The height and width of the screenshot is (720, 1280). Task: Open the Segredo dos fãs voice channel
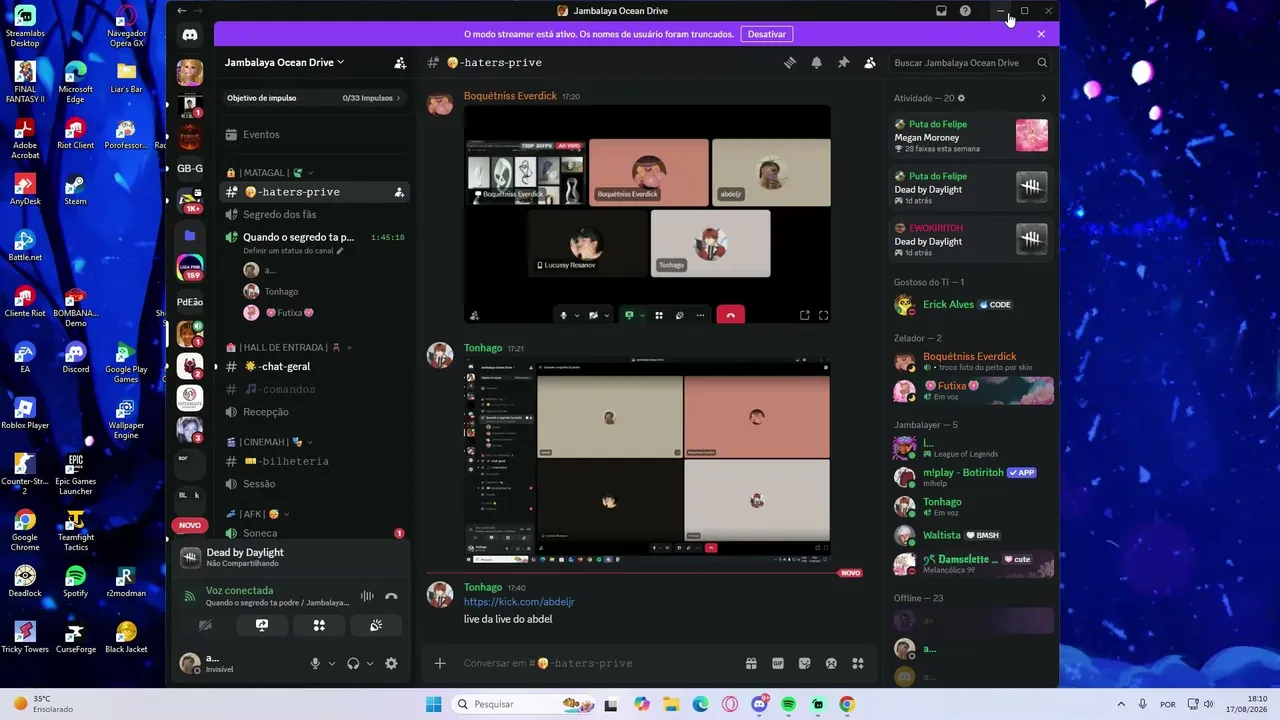314,215
